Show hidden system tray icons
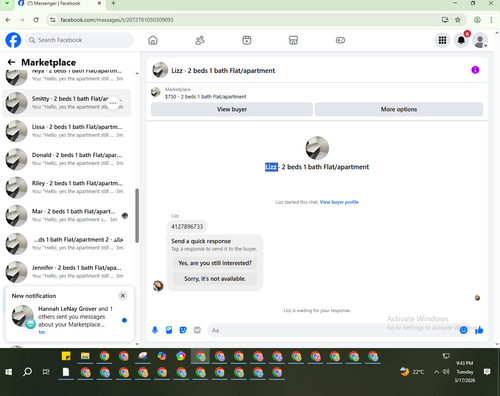The image size is (500, 396). coord(436,372)
